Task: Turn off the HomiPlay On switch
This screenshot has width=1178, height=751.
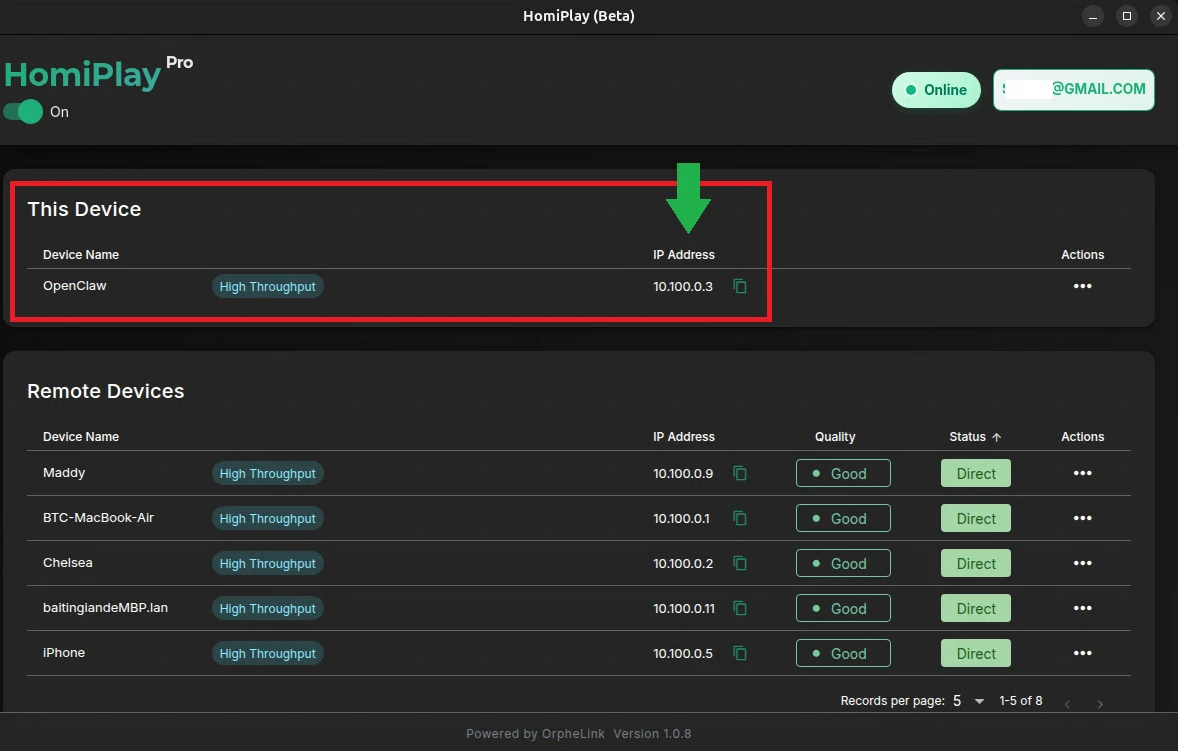Action: point(23,112)
